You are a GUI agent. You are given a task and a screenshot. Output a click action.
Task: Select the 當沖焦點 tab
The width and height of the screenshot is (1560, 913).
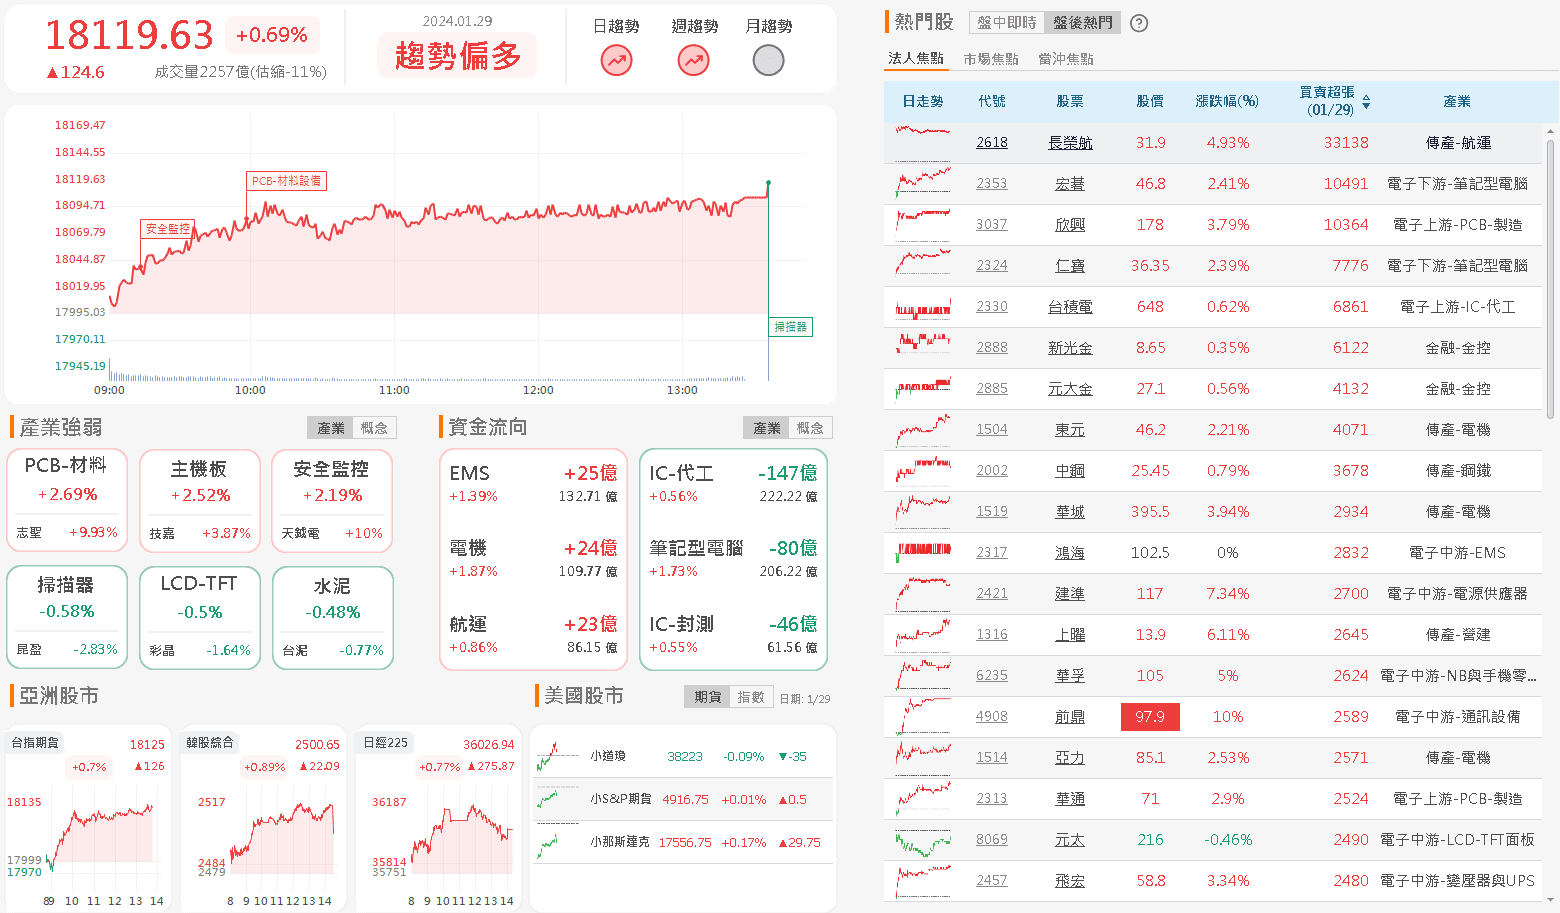tap(1065, 59)
